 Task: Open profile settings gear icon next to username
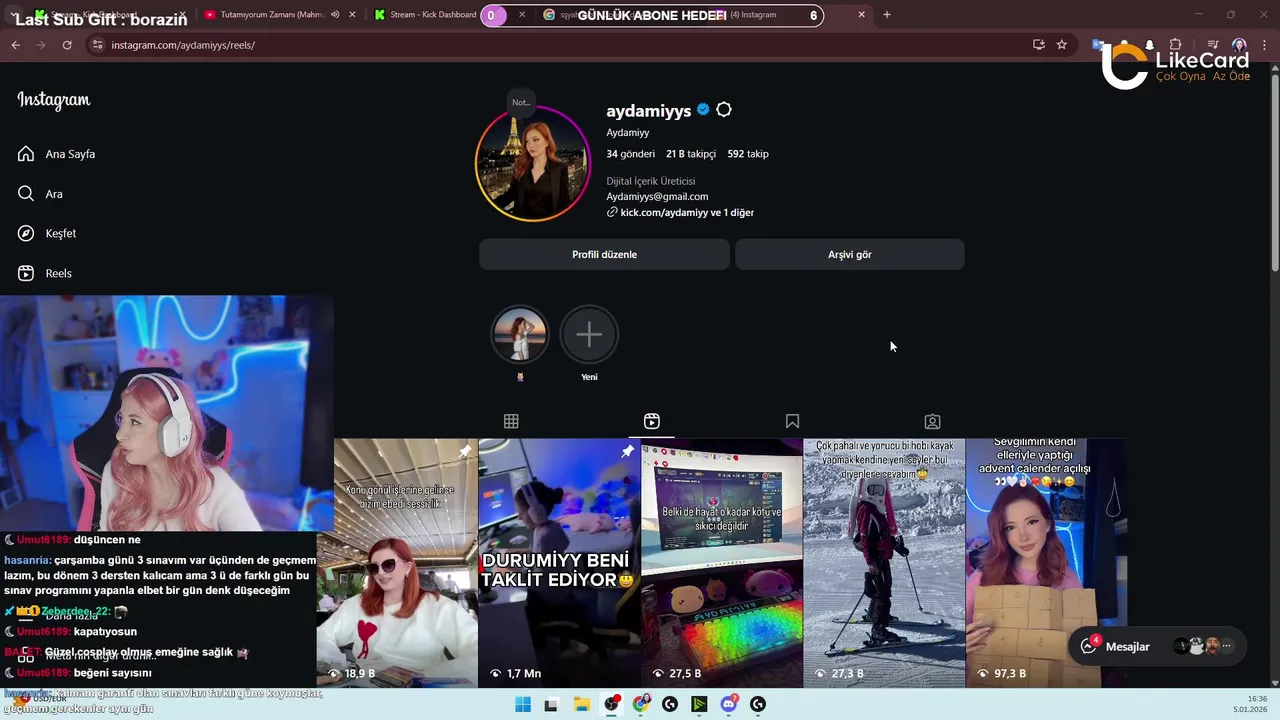724,110
